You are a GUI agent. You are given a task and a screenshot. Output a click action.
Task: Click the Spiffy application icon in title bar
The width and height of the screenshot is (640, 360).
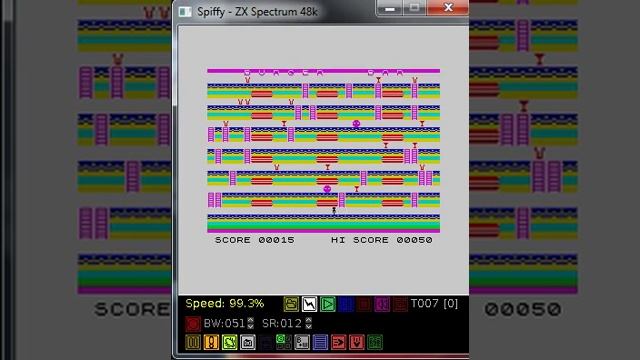[x=185, y=12]
